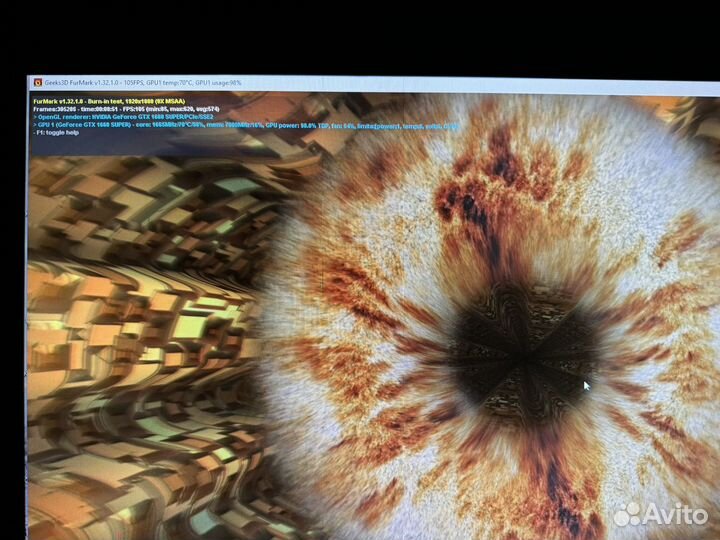Click the FurMark Burn-in test overlay line
Viewport: 720px width, 540px height.
pyautogui.click(x=90, y=101)
